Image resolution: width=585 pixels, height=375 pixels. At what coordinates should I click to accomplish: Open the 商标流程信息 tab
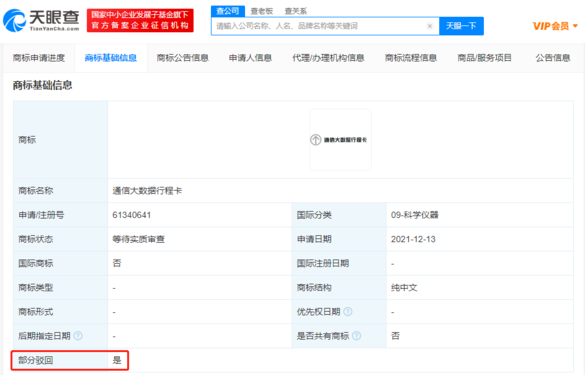coord(411,58)
